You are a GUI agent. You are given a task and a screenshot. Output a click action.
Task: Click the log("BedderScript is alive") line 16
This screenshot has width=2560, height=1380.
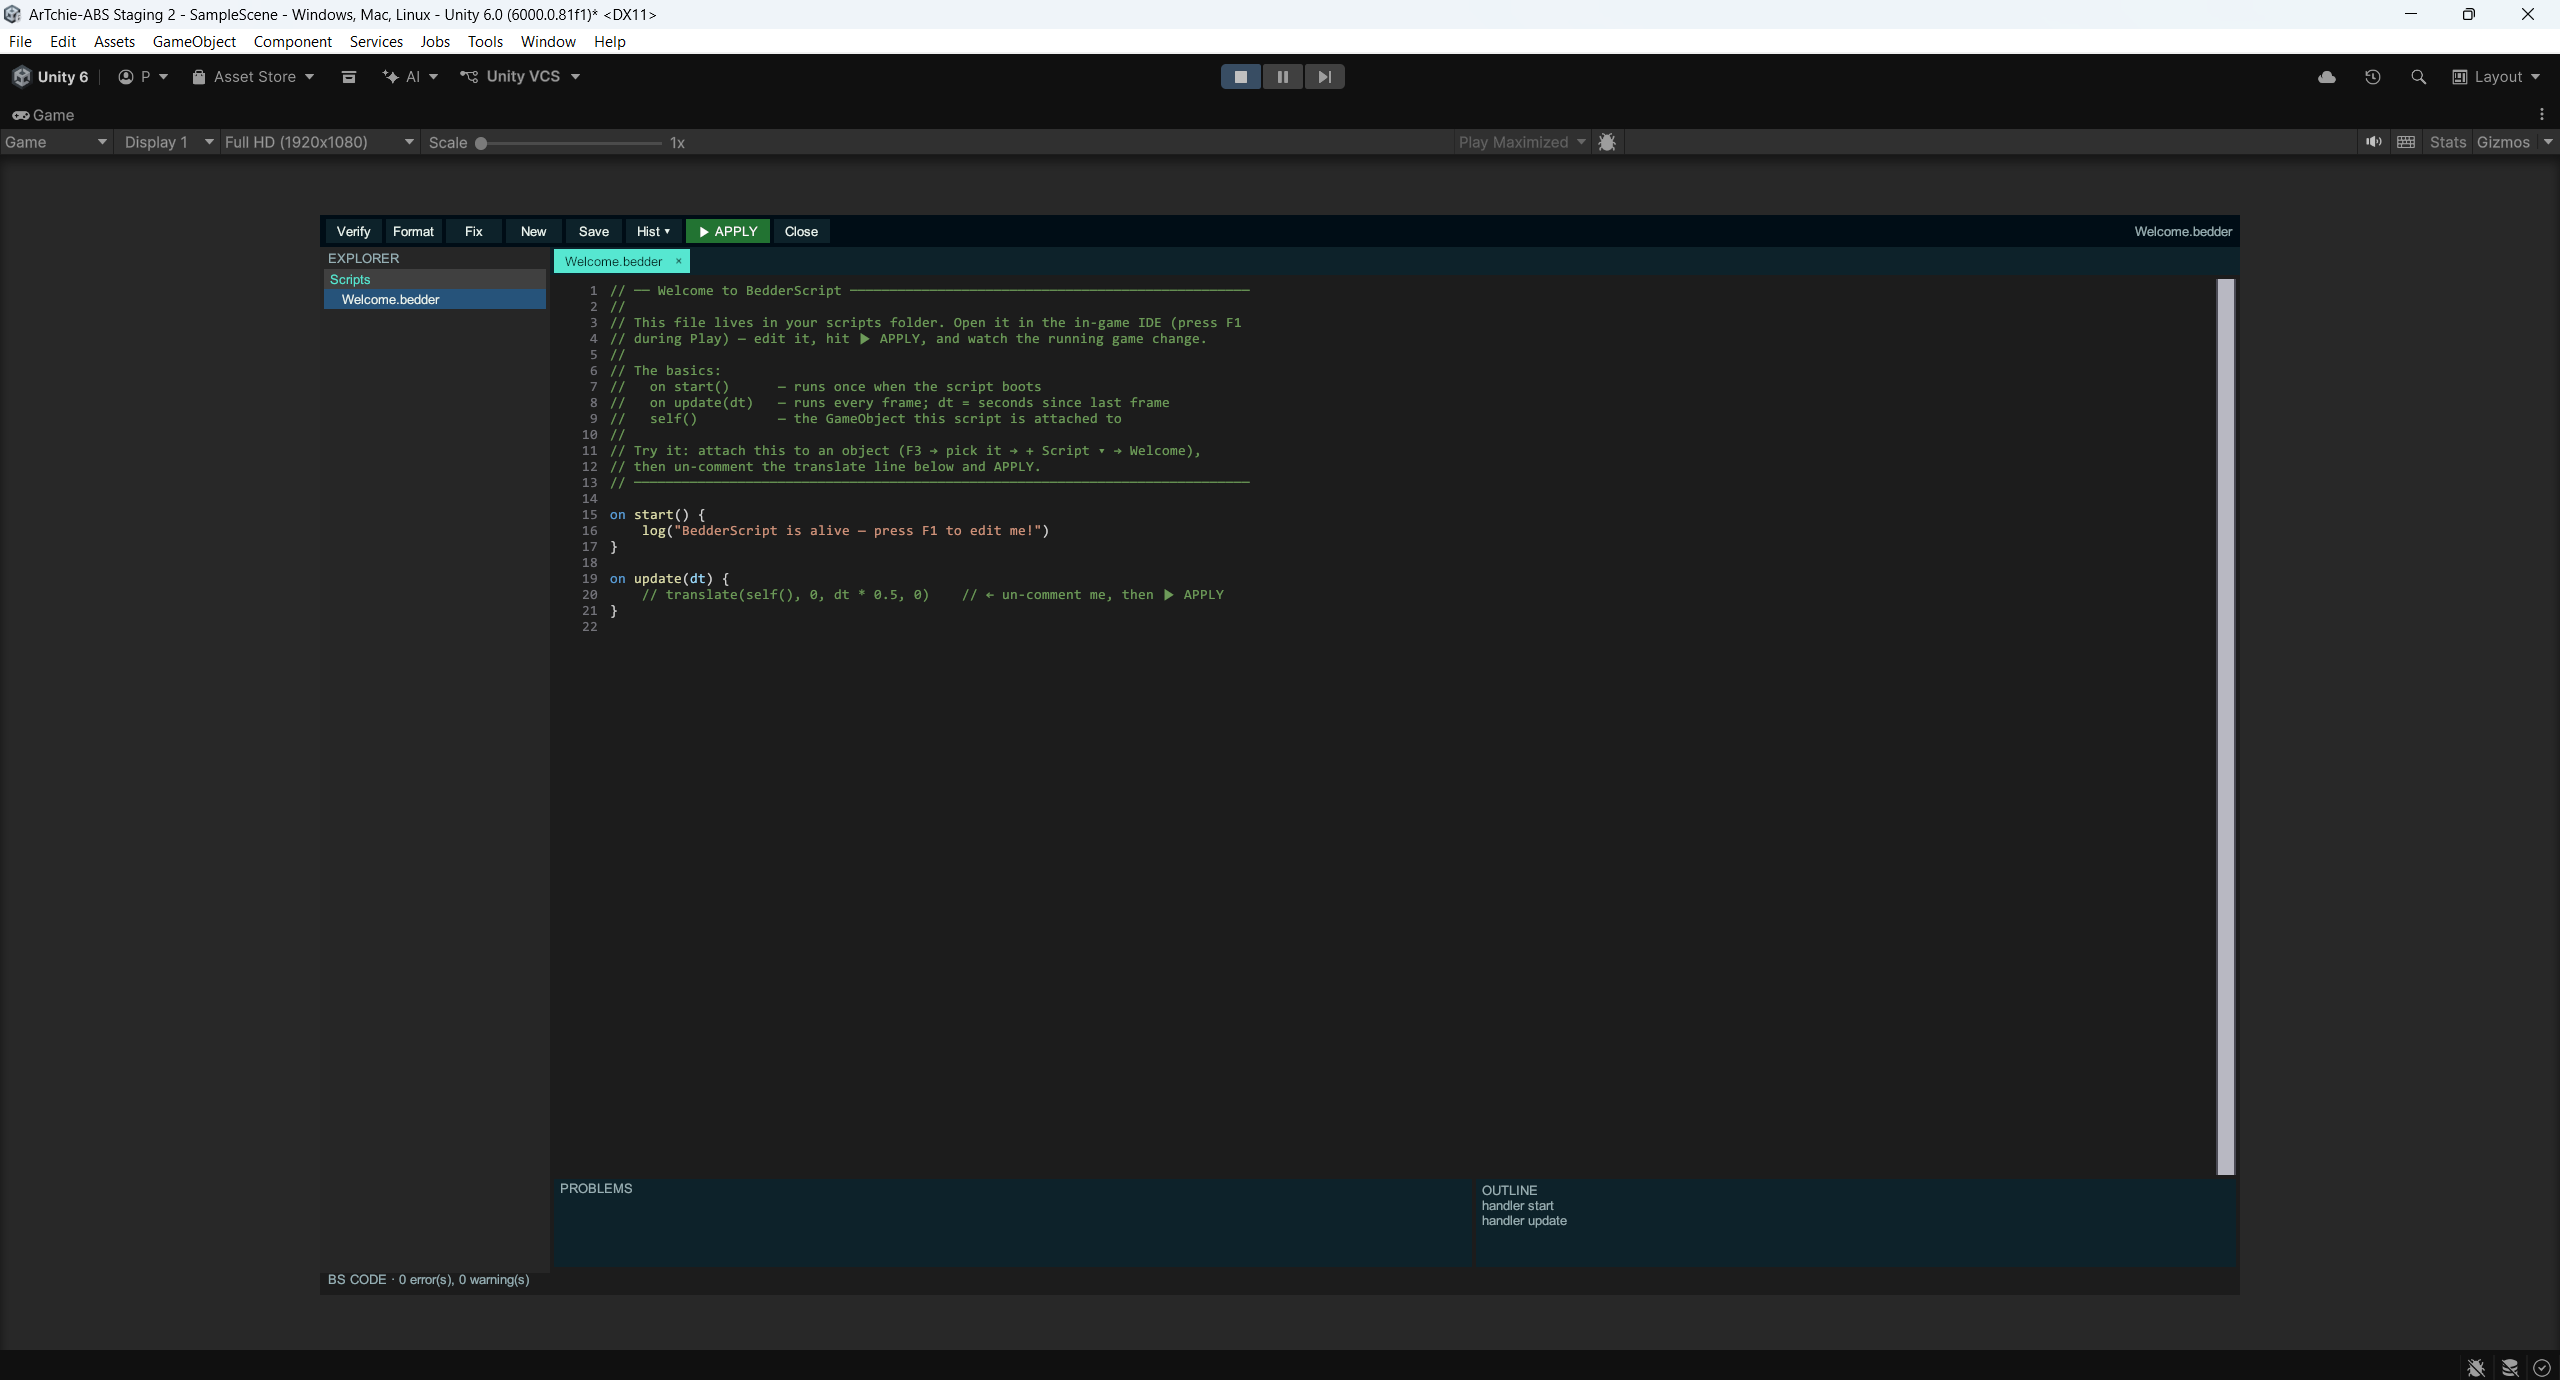(845, 531)
